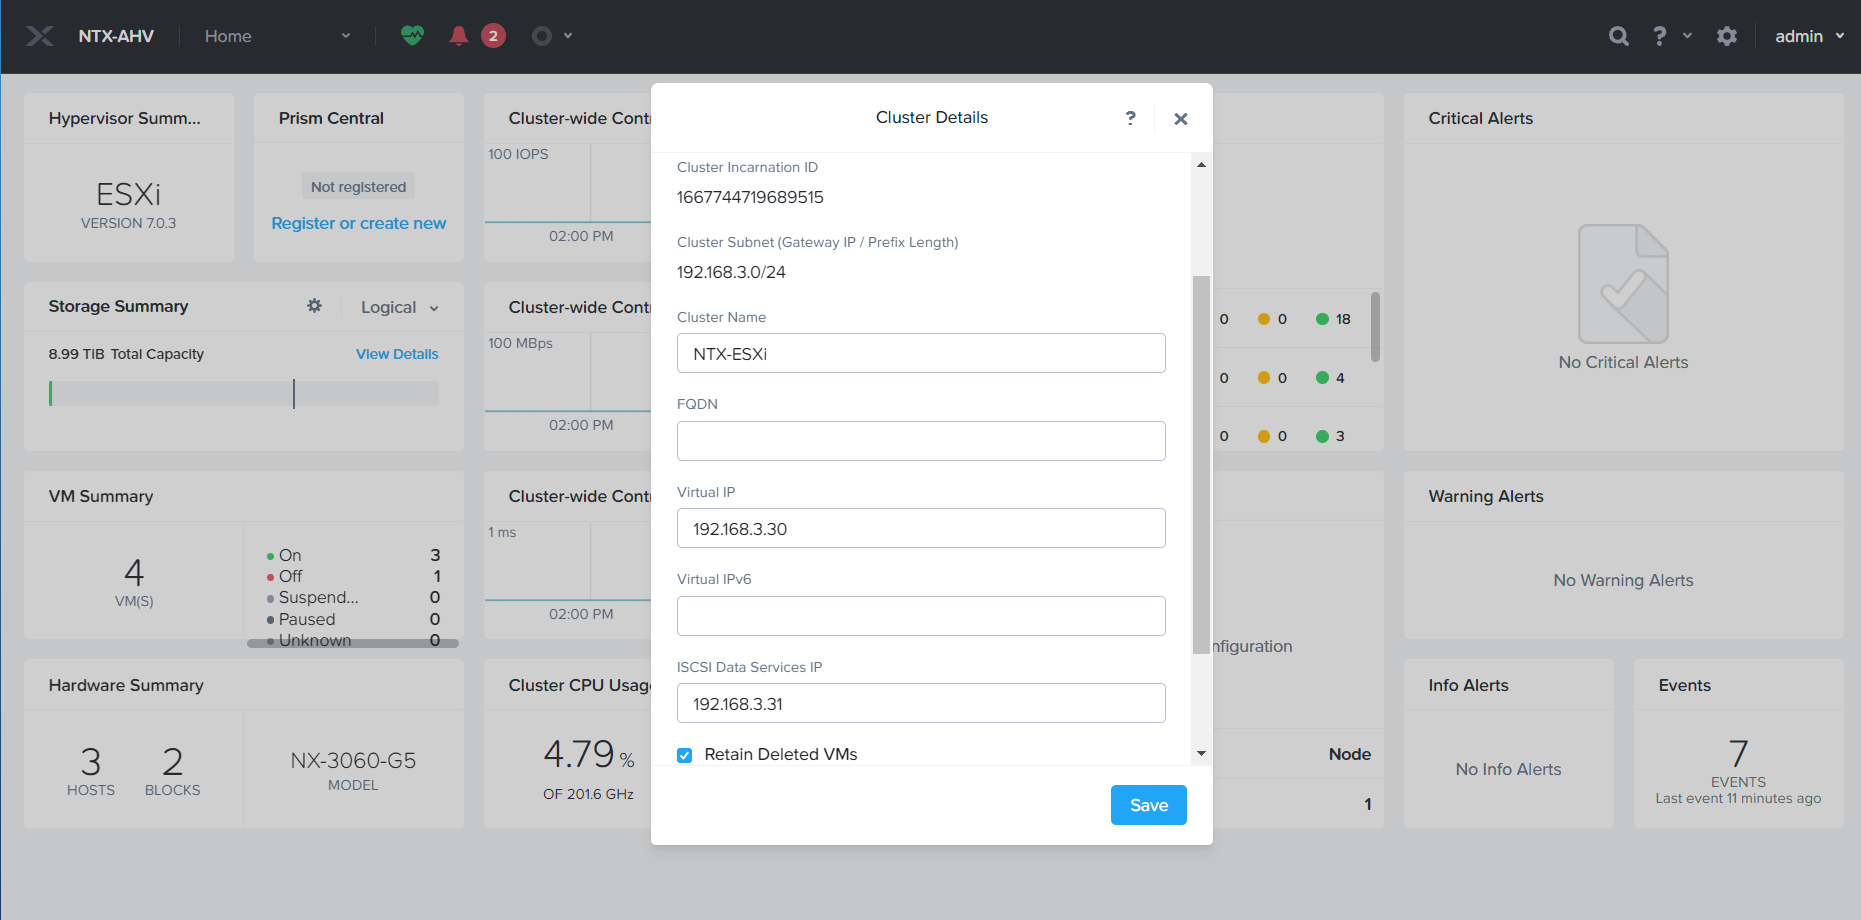The width and height of the screenshot is (1861, 920).
Task: Click help icon in Cluster Details dialog
Action: click(x=1130, y=118)
